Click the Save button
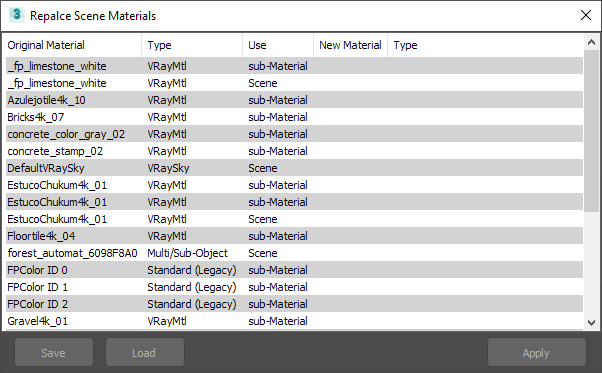Image resolution: width=602 pixels, height=373 pixels. pyautogui.click(x=54, y=352)
